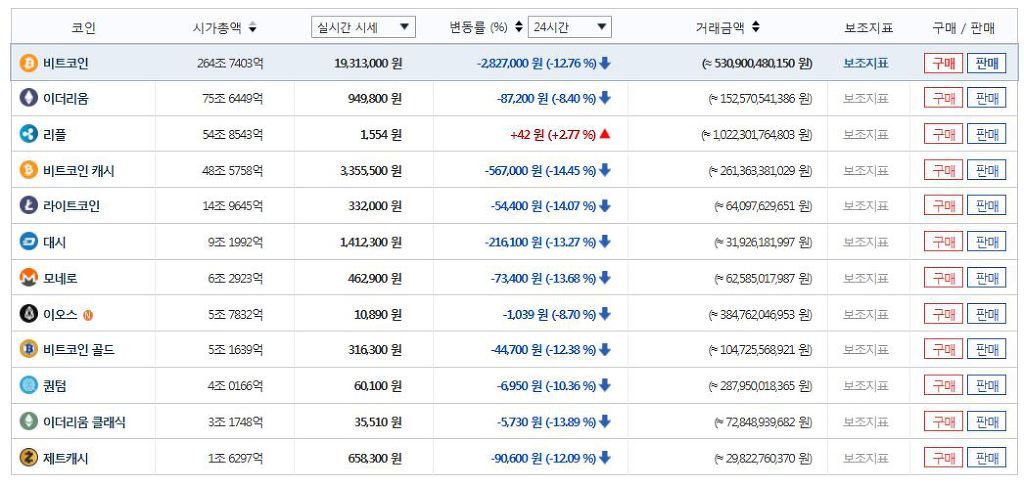Sort by change rate (변동률) arrows

pyautogui.click(x=519, y=27)
